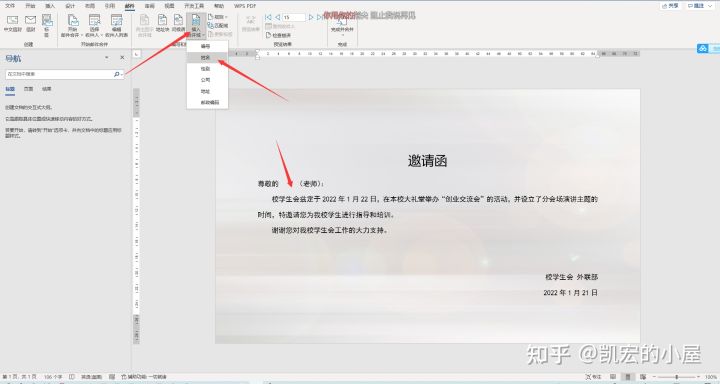The image size is (720, 384).
Task: Click the magnifier search icon in navigation
Action: (117, 74)
